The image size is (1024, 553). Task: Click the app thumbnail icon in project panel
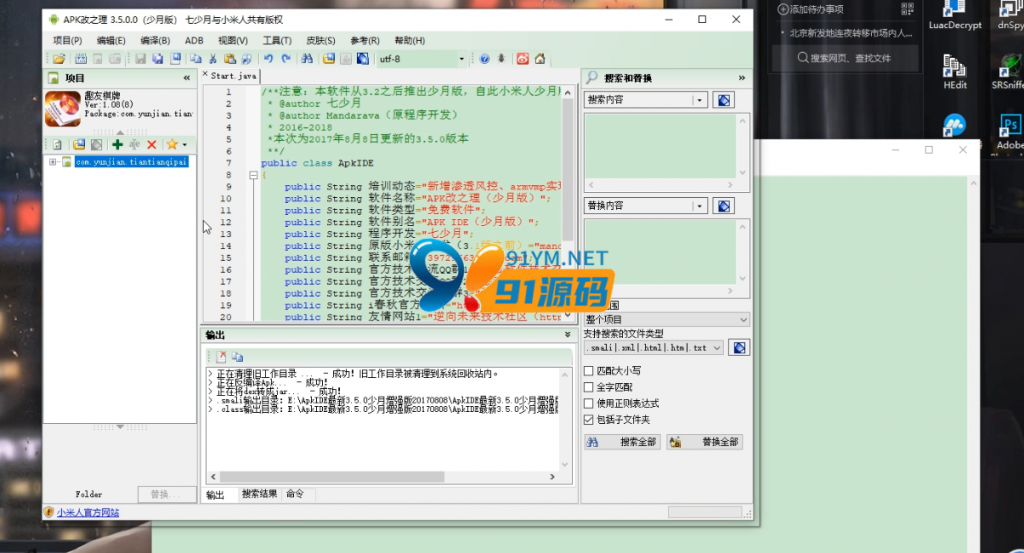click(63, 108)
